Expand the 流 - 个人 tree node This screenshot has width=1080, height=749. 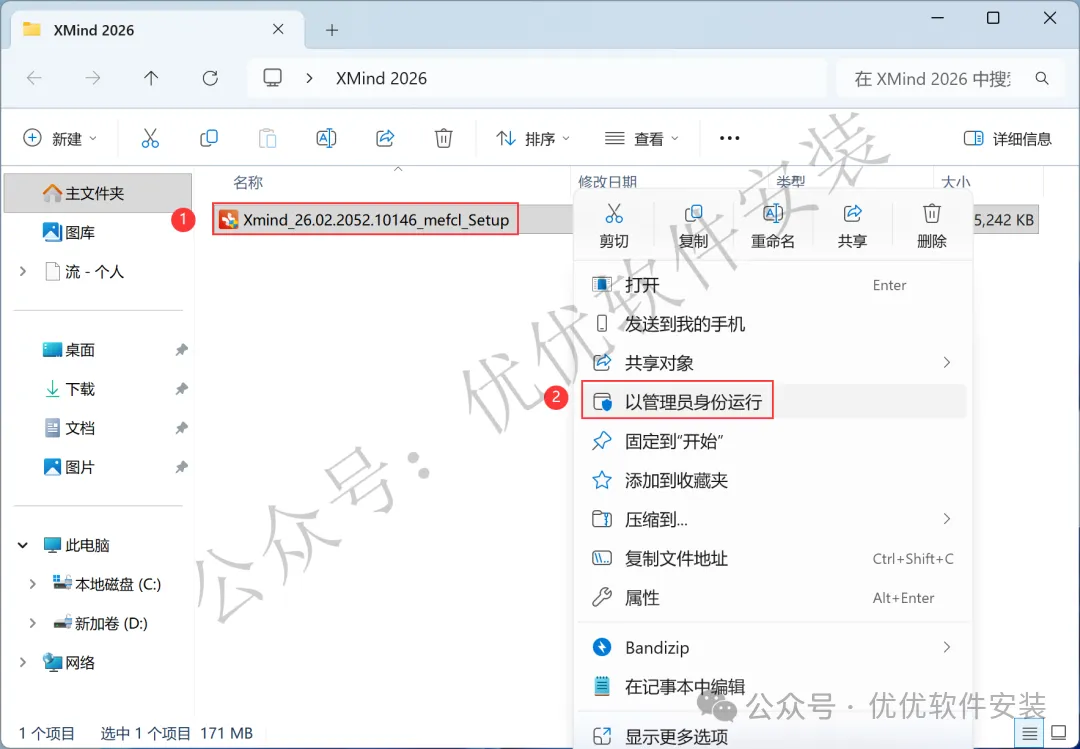tap(23, 271)
